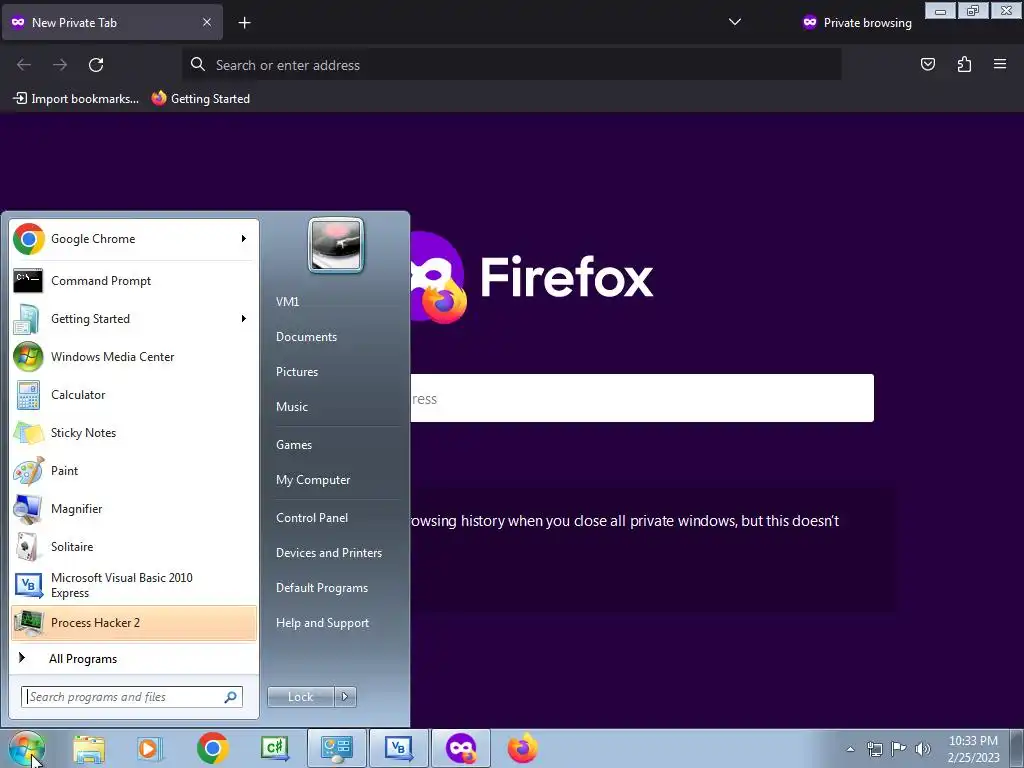This screenshot has width=1024, height=768.
Task: Open the list all tabs dropdown
Action: pyautogui.click(x=735, y=22)
